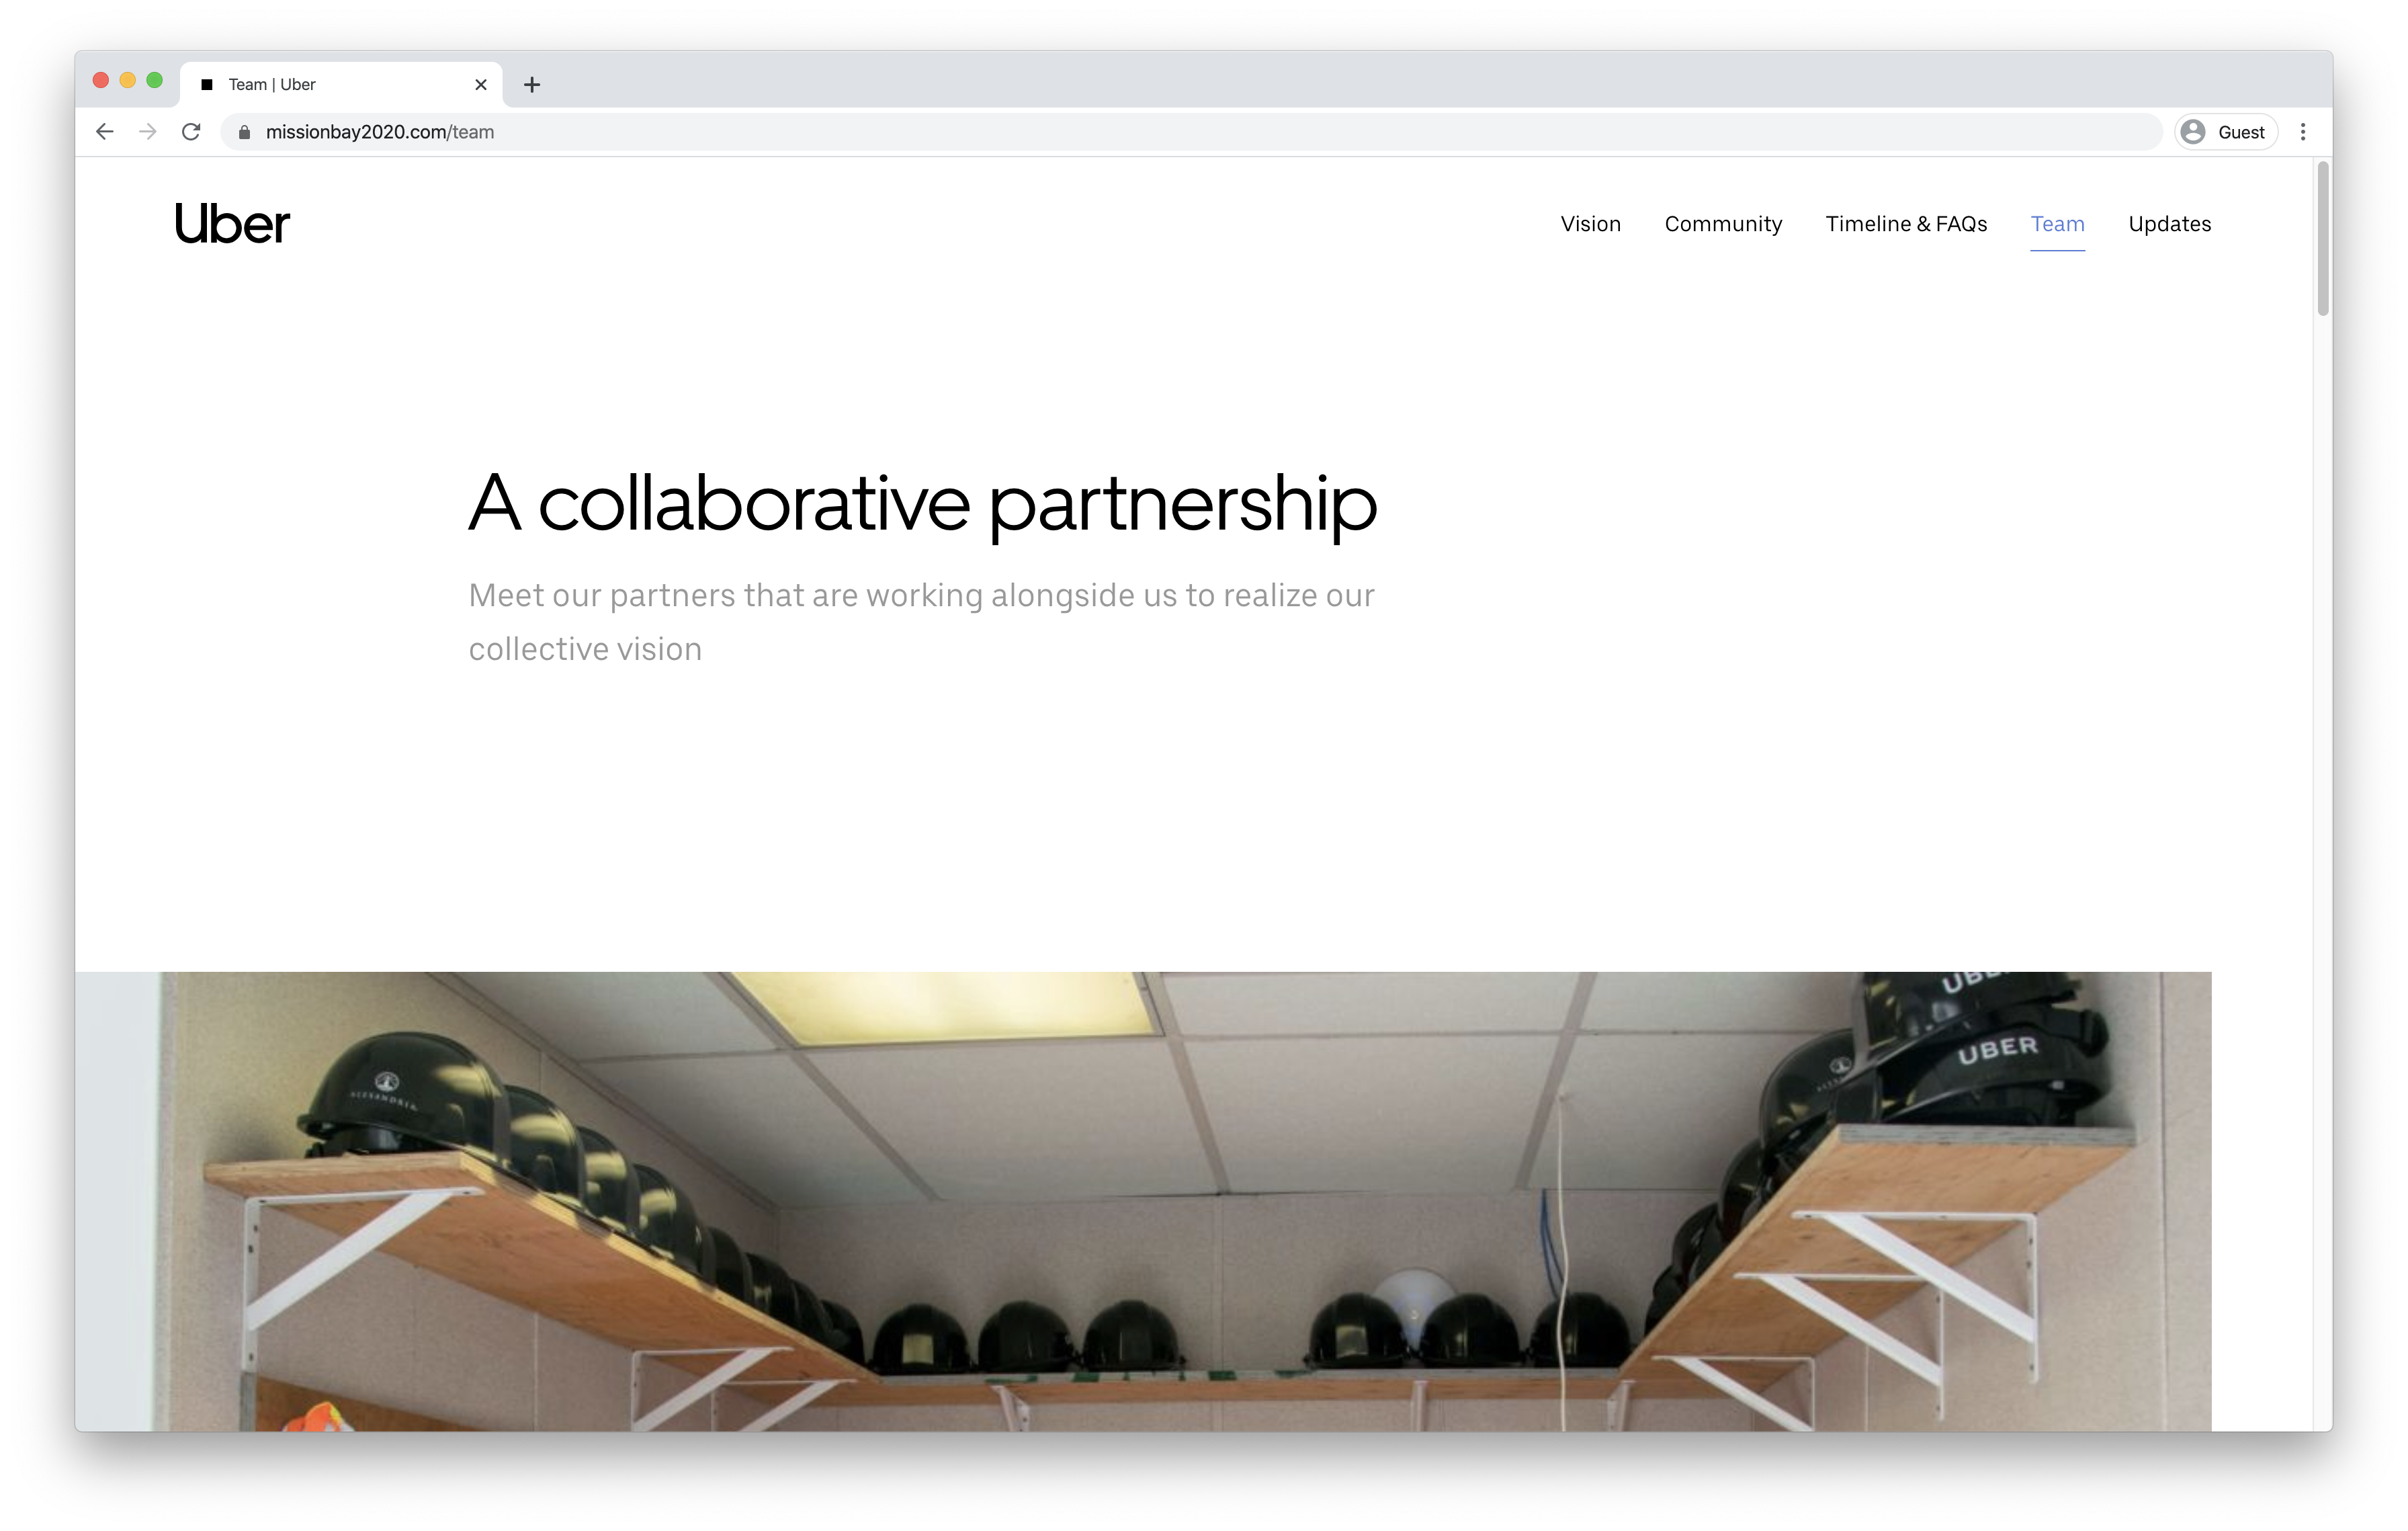Click the padlock site info icon

tap(244, 132)
